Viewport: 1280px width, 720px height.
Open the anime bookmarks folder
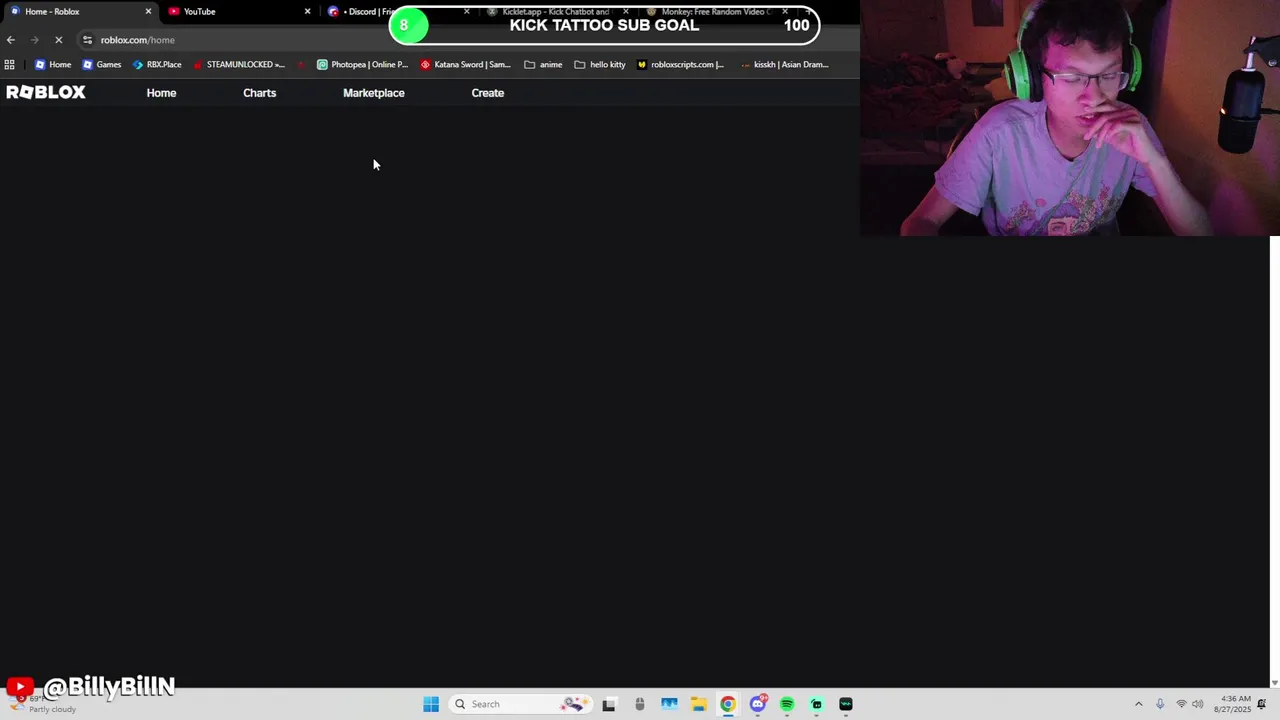tap(543, 64)
